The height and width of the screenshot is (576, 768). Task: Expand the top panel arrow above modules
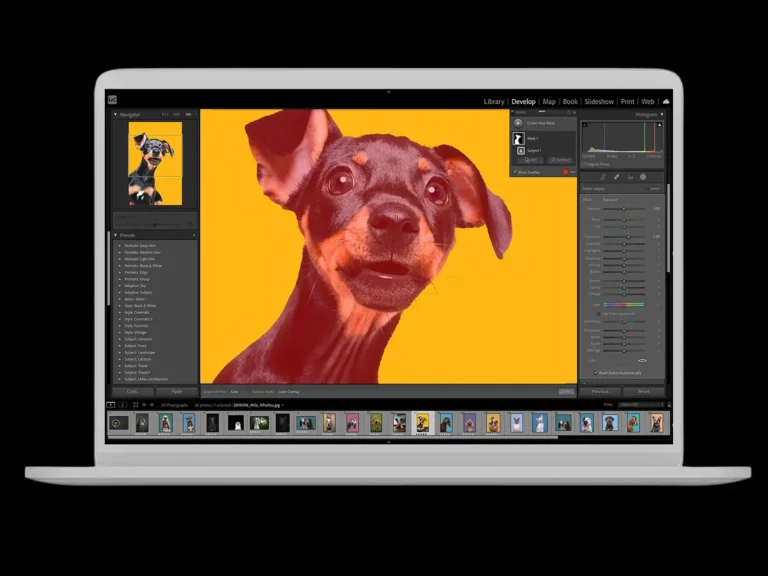pos(388,92)
